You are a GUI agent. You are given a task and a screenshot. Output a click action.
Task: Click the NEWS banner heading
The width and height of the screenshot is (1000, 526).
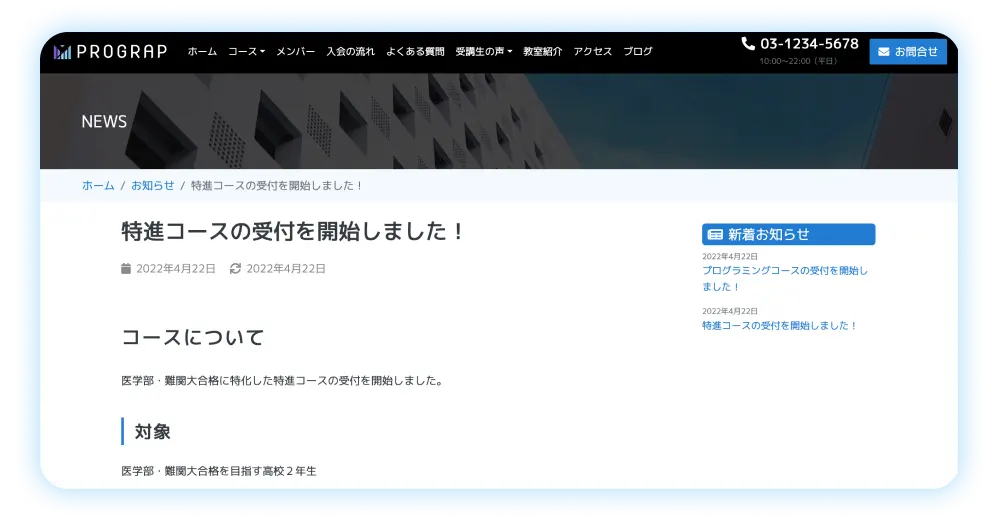click(104, 121)
